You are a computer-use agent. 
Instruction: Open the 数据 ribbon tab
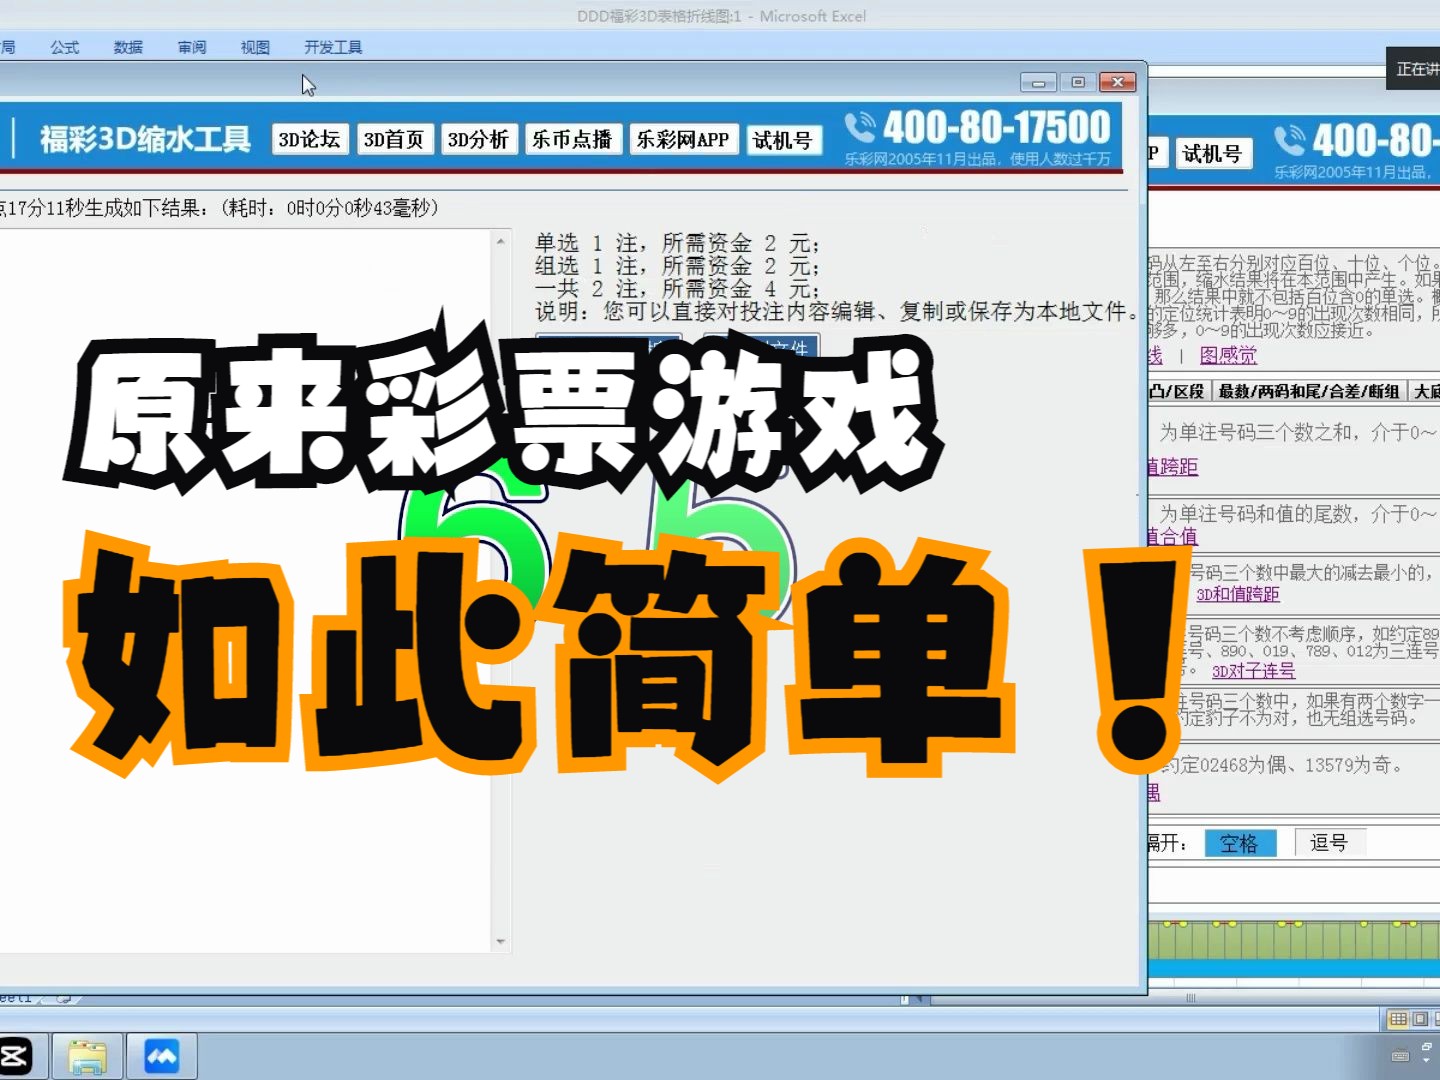(x=128, y=47)
